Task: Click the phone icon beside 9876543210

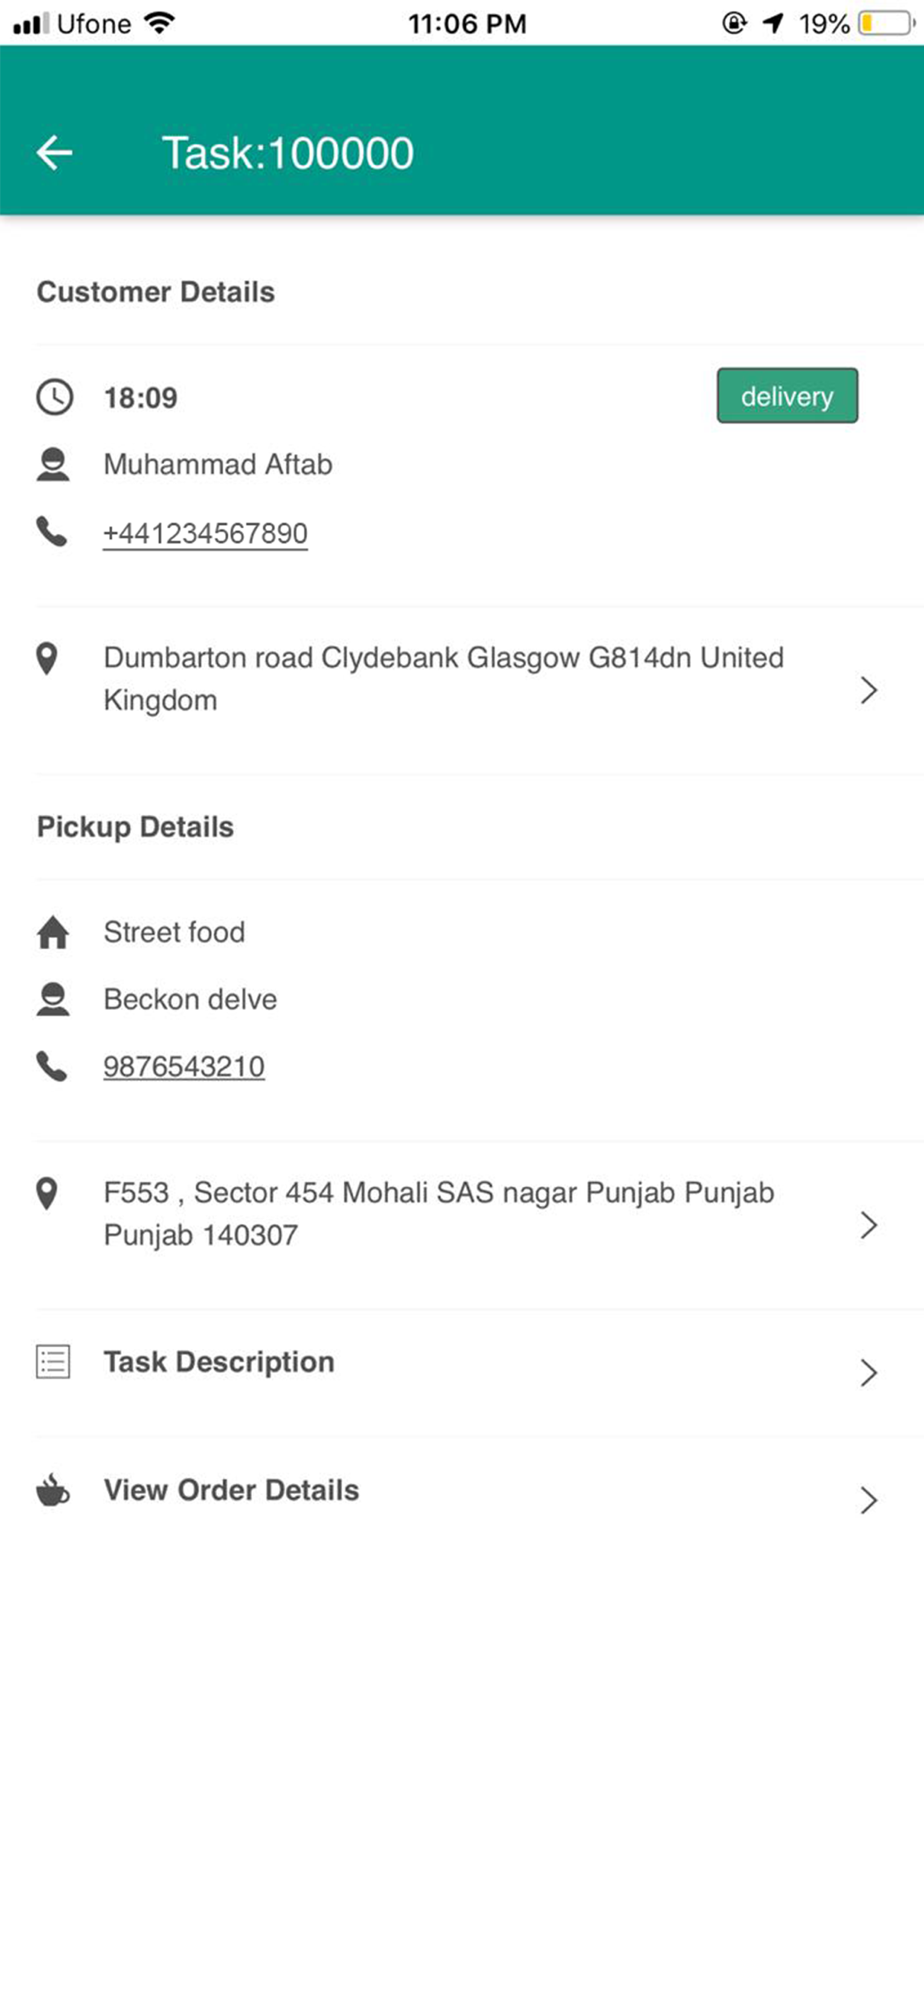Action: point(52,1066)
